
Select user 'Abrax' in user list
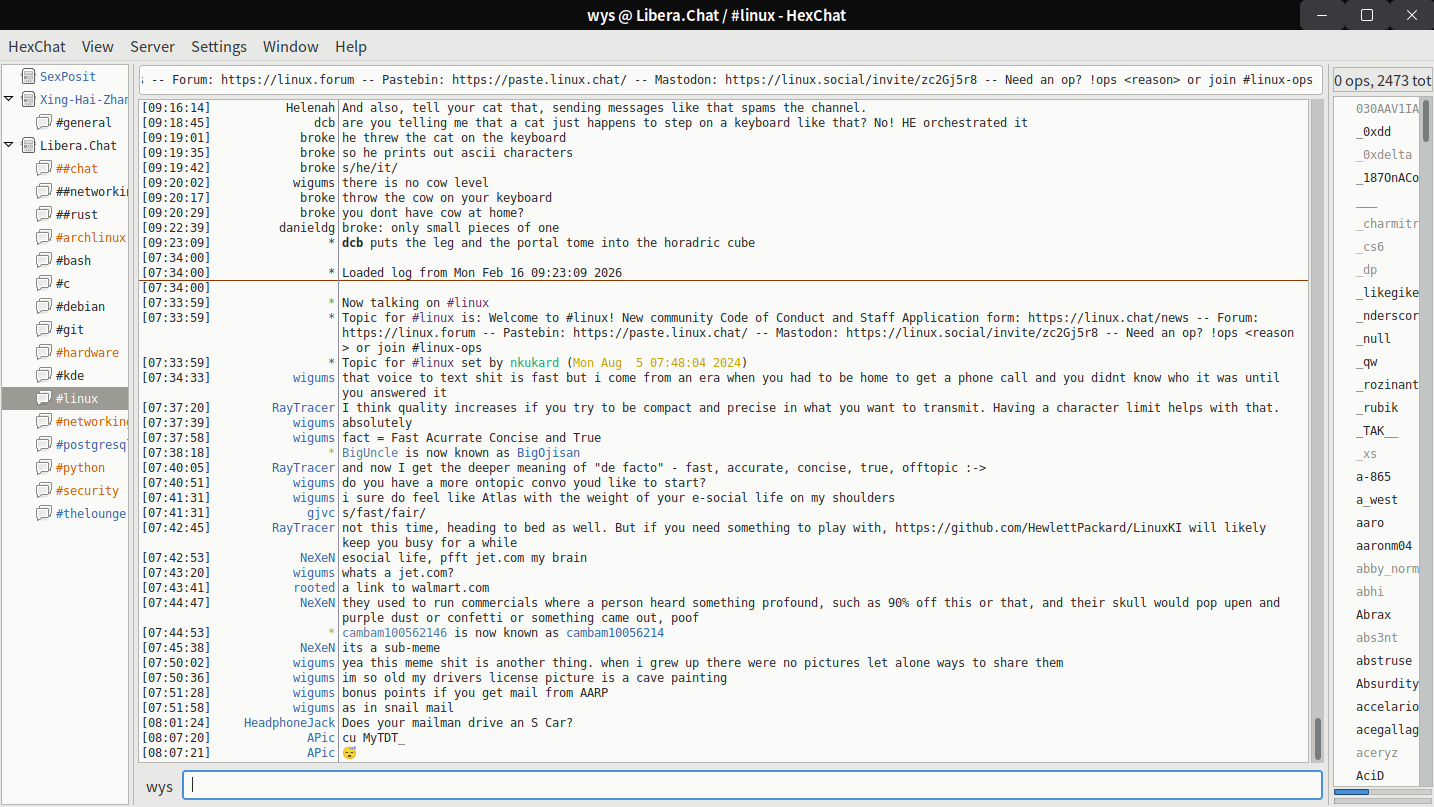1373,615
